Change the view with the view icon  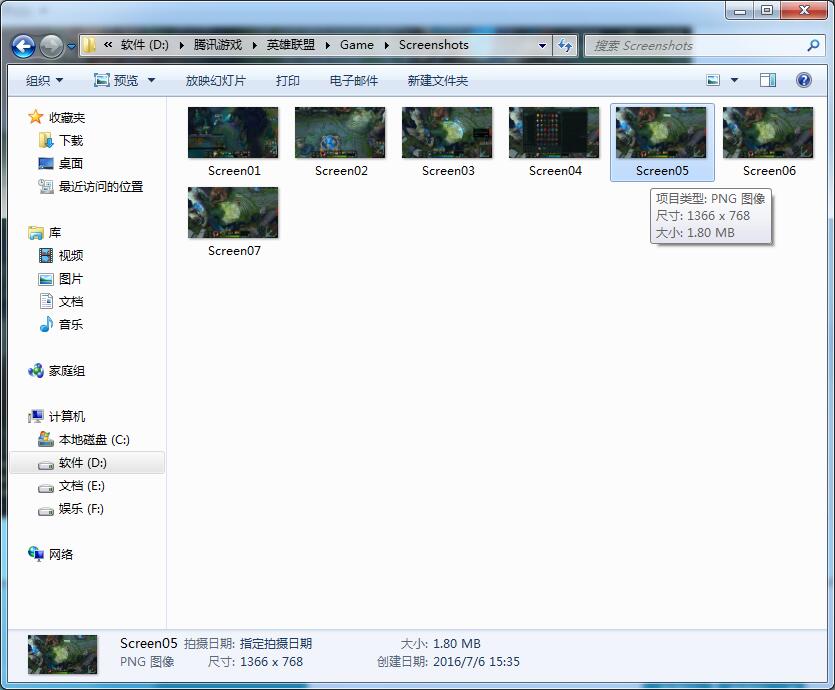[713, 80]
